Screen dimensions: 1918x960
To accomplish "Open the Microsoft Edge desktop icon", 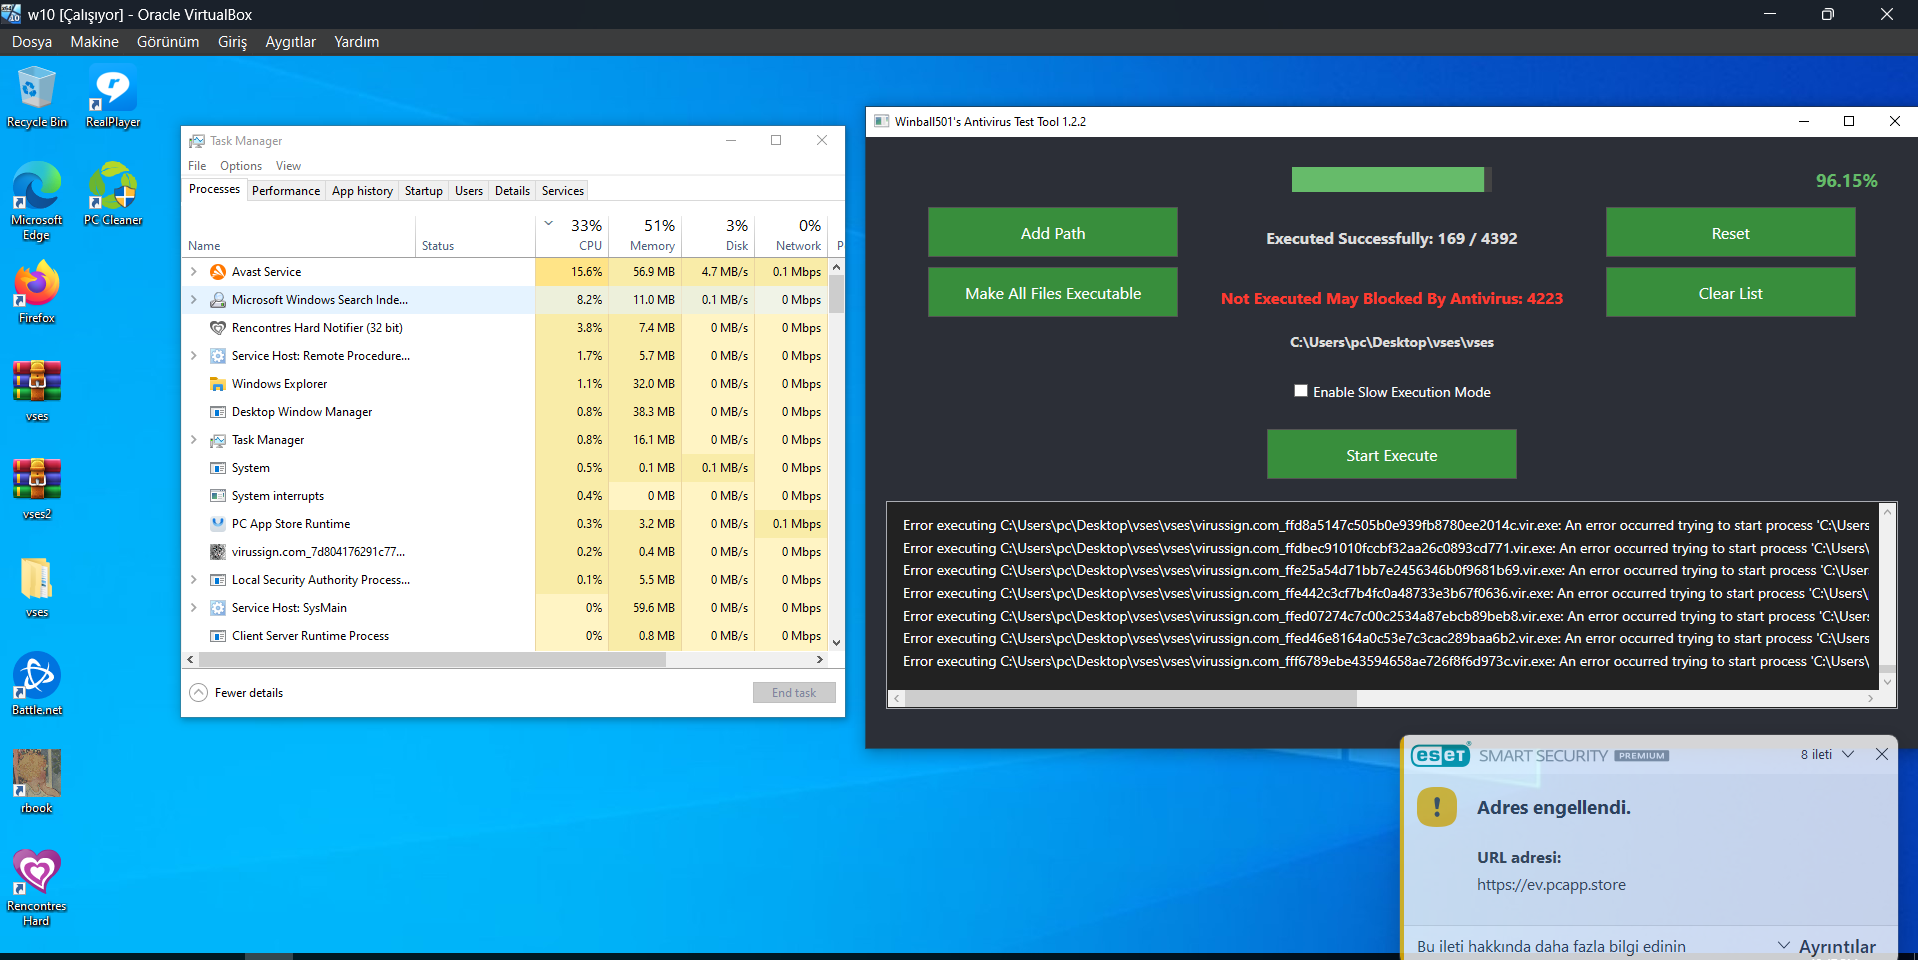I will click(37, 201).
